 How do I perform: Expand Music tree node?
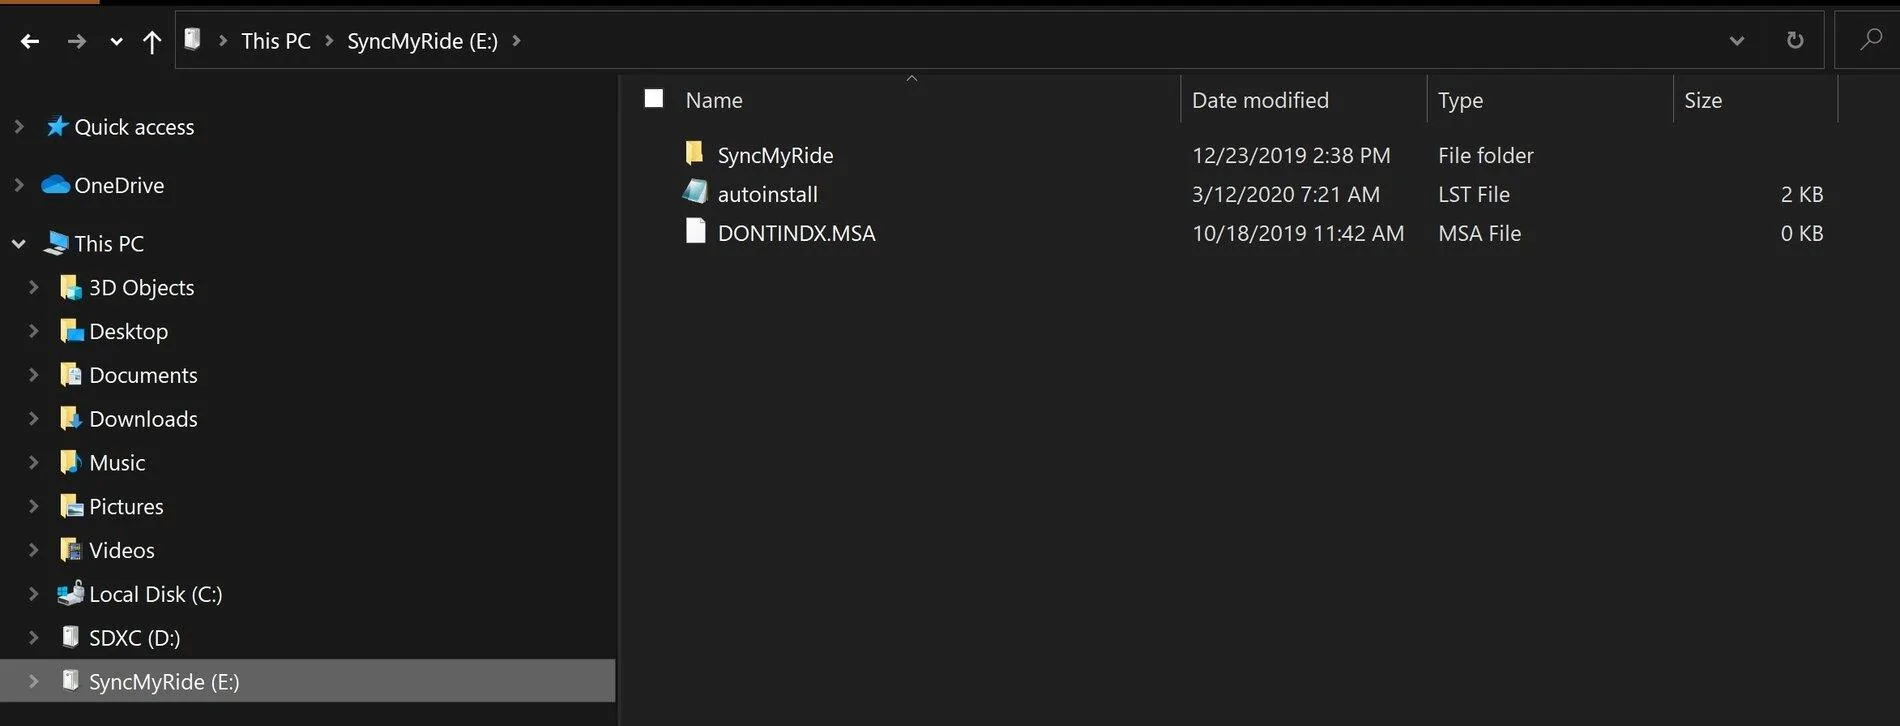pos(33,463)
